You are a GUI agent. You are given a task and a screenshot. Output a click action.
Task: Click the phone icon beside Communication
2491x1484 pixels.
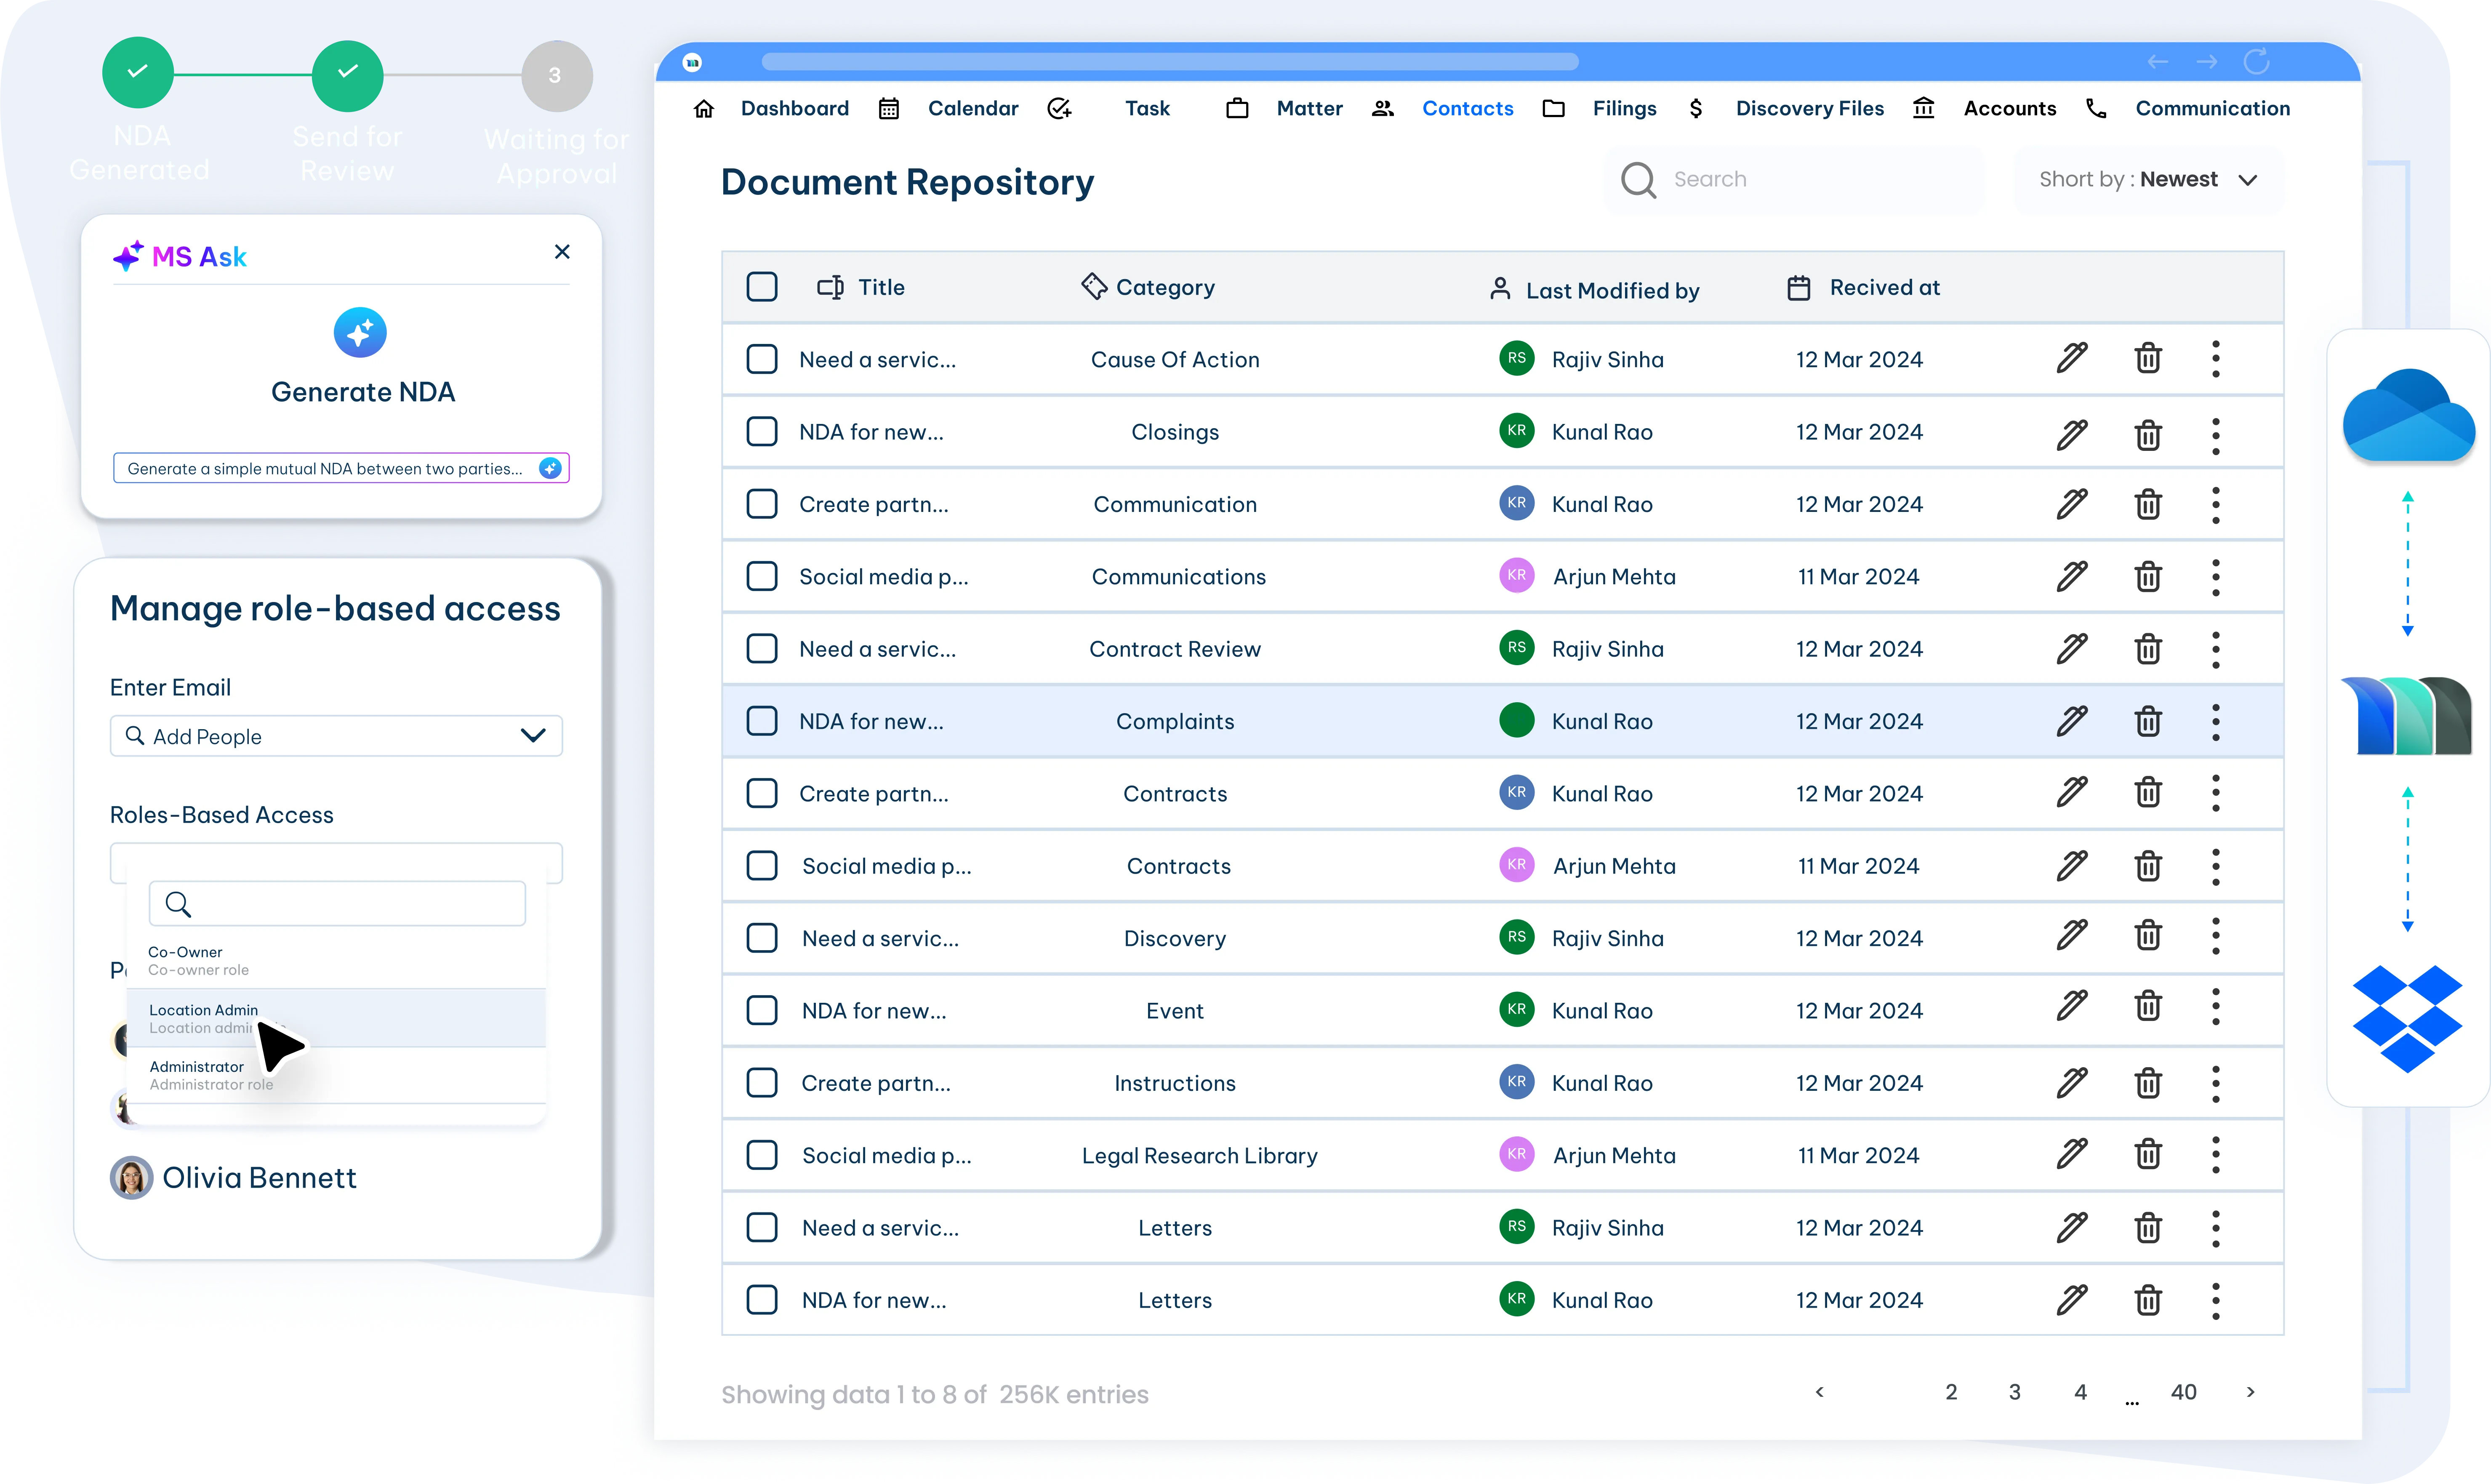click(x=2097, y=108)
